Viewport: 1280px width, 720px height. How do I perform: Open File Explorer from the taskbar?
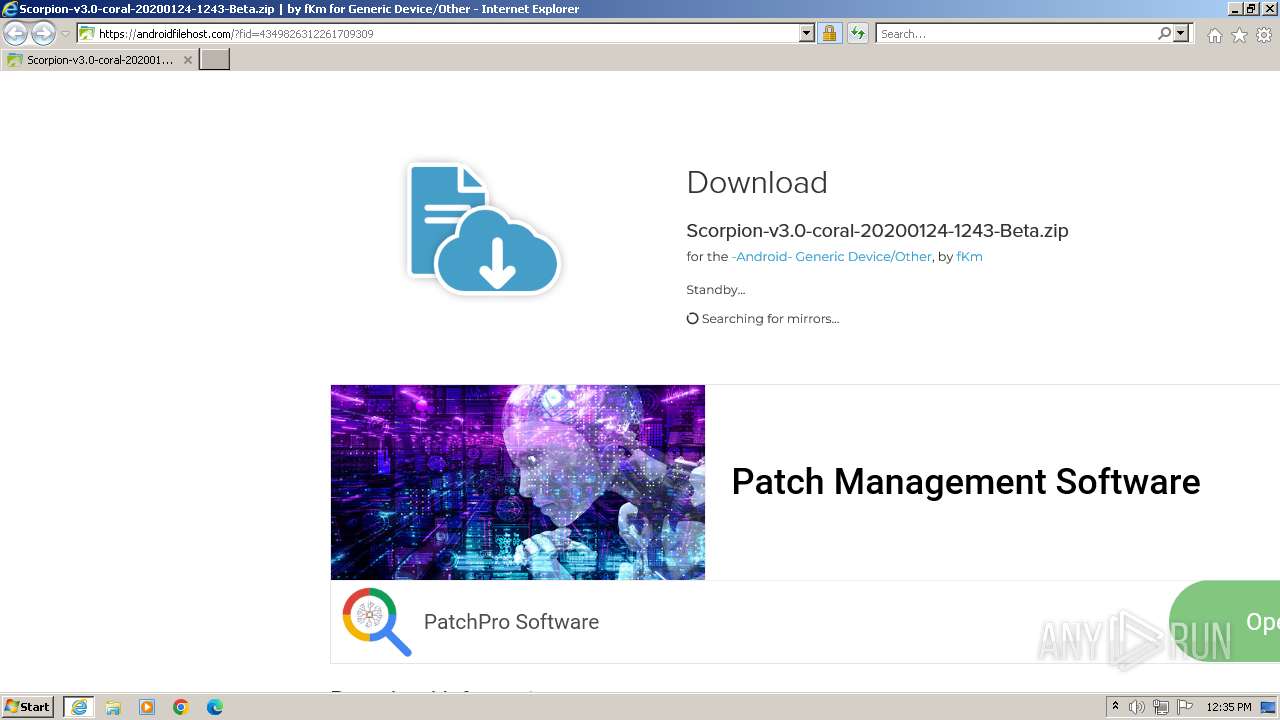[113, 707]
